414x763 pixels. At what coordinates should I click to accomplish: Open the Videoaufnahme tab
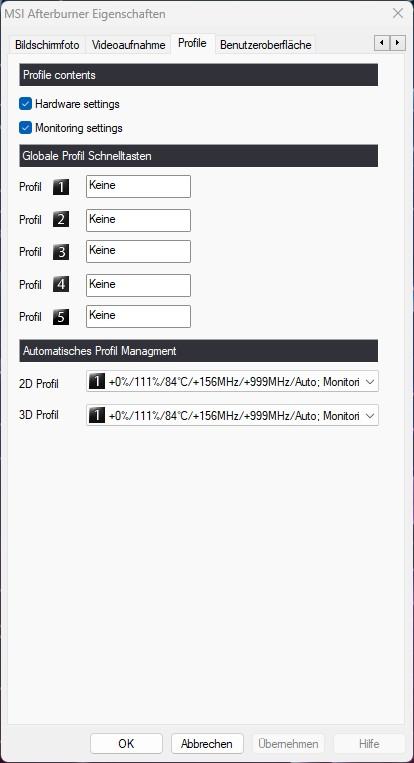(129, 45)
